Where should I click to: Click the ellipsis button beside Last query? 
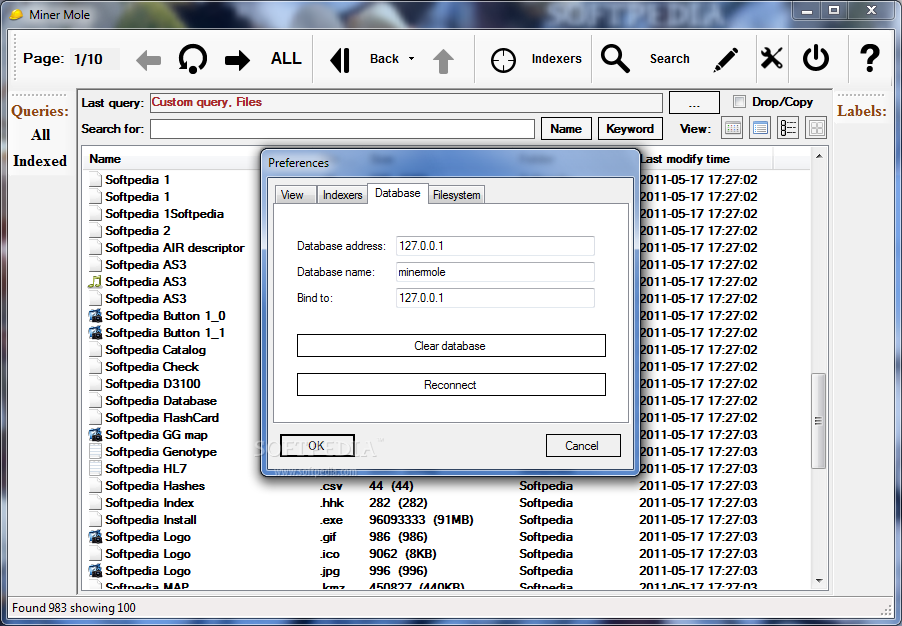pyautogui.click(x=694, y=103)
